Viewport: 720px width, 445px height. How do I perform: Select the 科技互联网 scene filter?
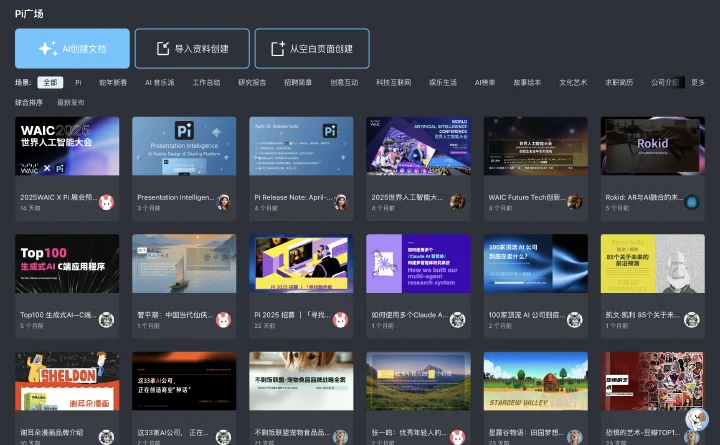(394, 83)
